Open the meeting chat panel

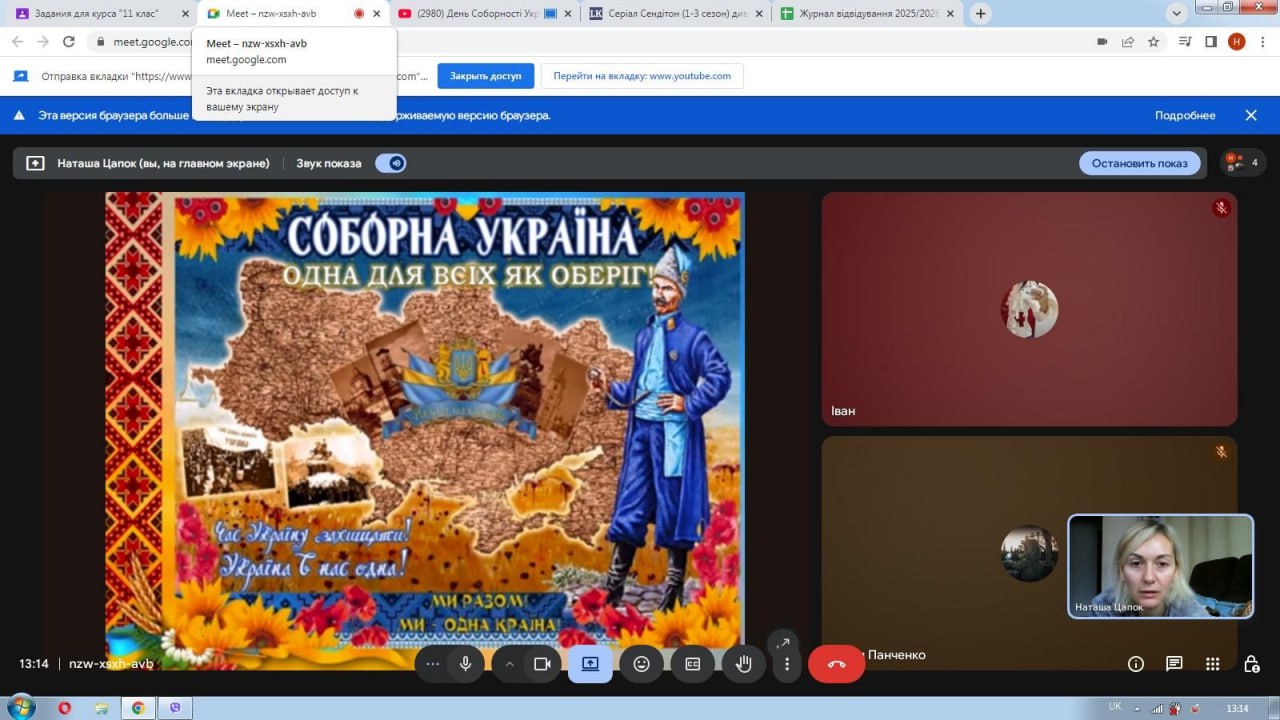click(1174, 664)
